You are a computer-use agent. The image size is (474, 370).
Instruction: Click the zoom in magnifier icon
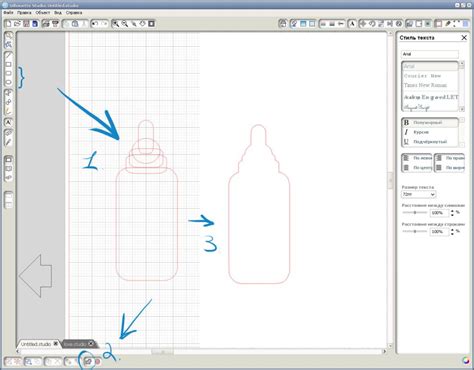coord(116,24)
